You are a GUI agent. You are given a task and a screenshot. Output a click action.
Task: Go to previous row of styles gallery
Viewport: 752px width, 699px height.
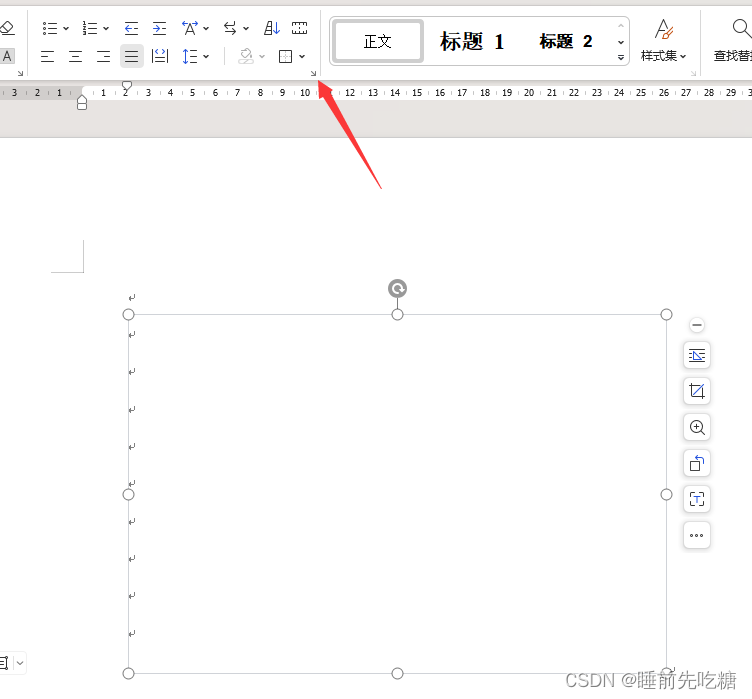point(621,26)
